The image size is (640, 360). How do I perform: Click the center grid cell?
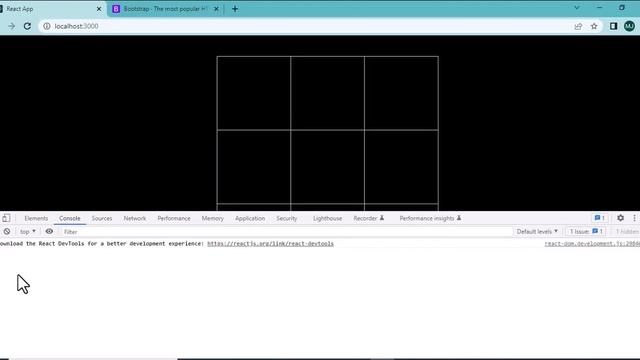coord(327,167)
